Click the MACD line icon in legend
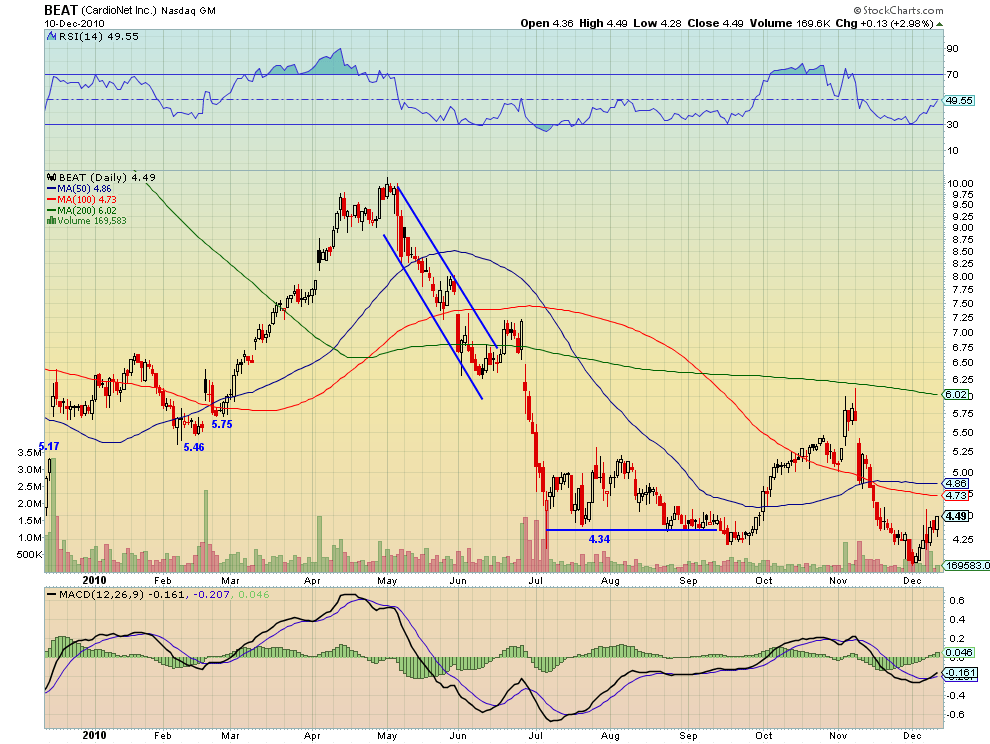This screenshot has width=990, height=744. [x=52, y=594]
